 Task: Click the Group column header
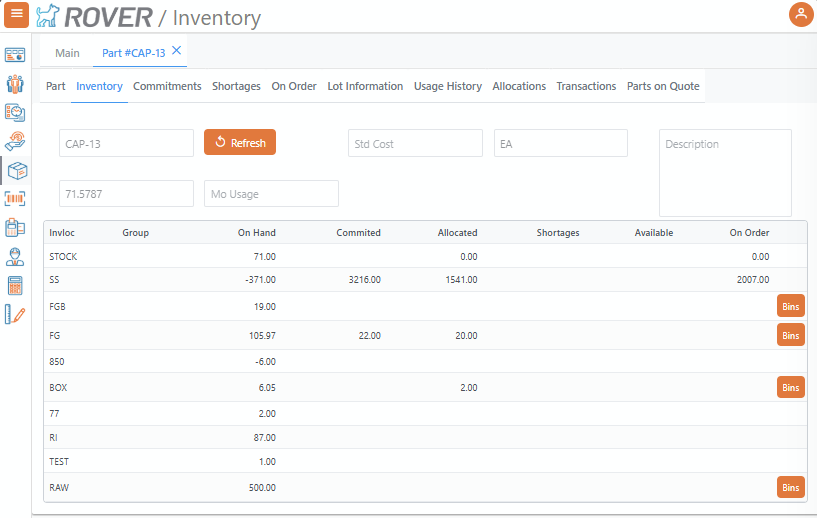coord(135,233)
